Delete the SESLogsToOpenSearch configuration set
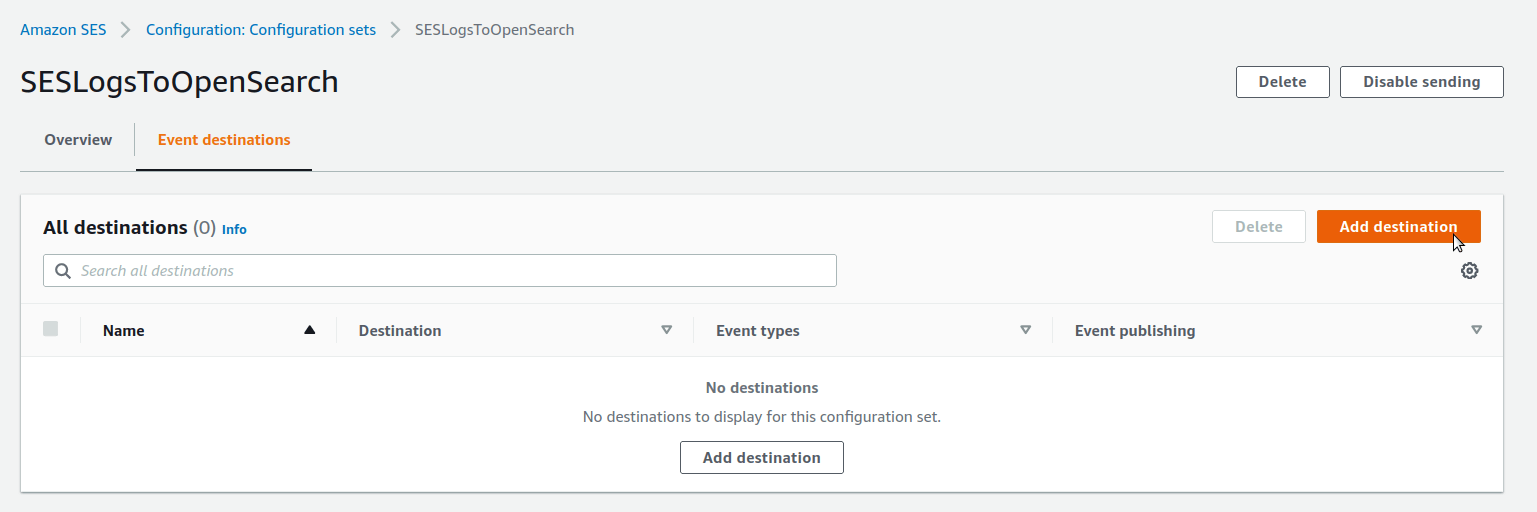Screen dimensions: 1537x512 [1282, 82]
